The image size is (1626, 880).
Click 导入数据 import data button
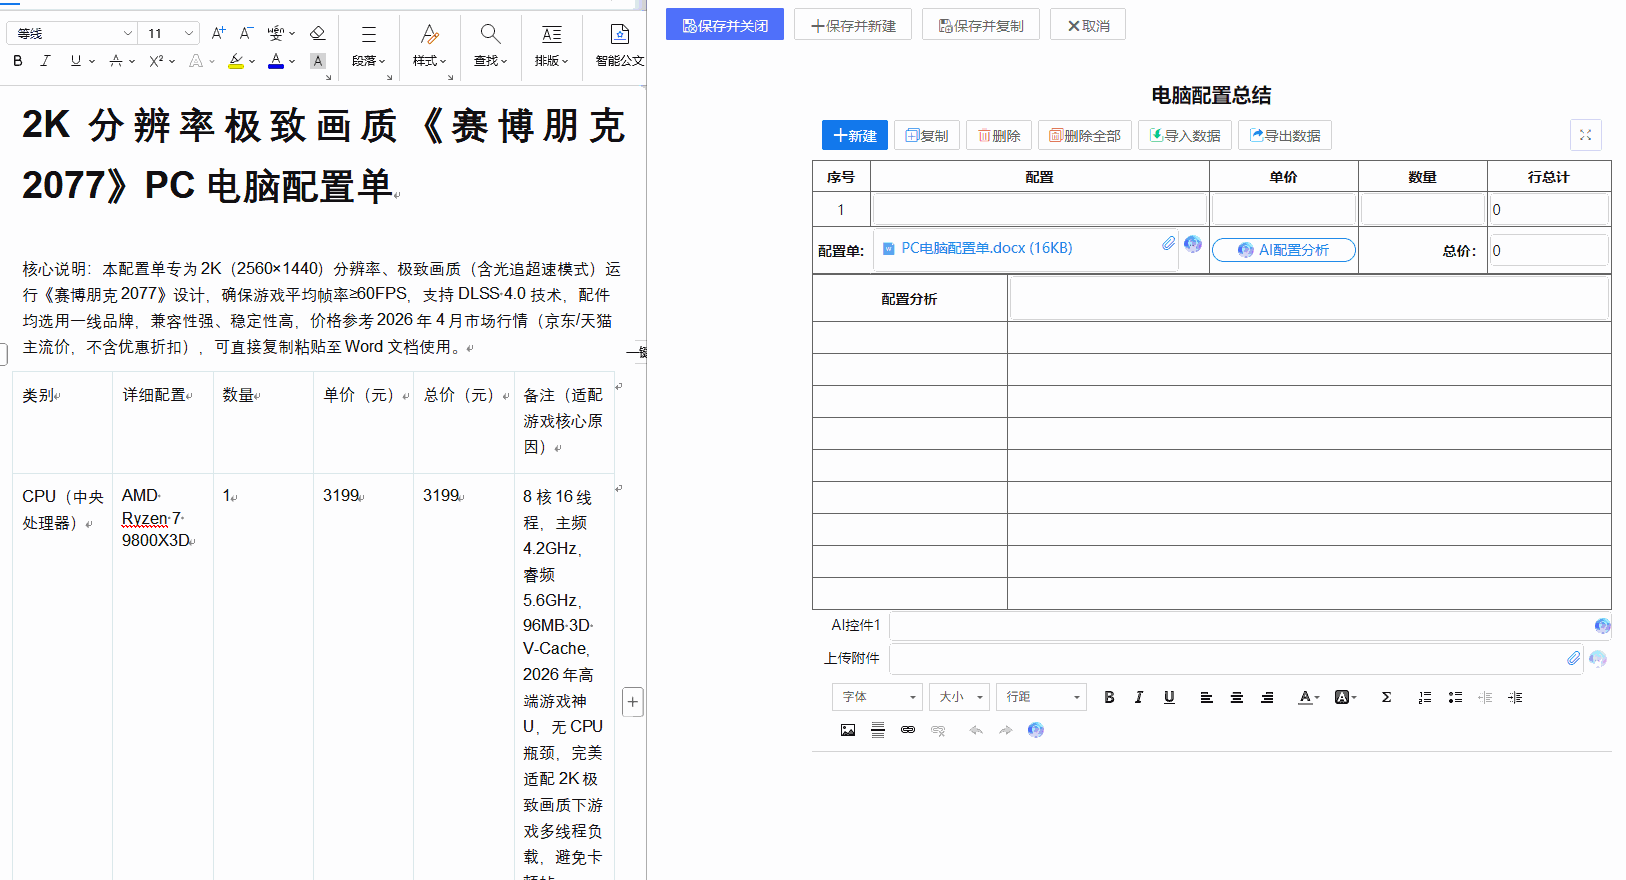pyautogui.click(x=1185, y=135)
